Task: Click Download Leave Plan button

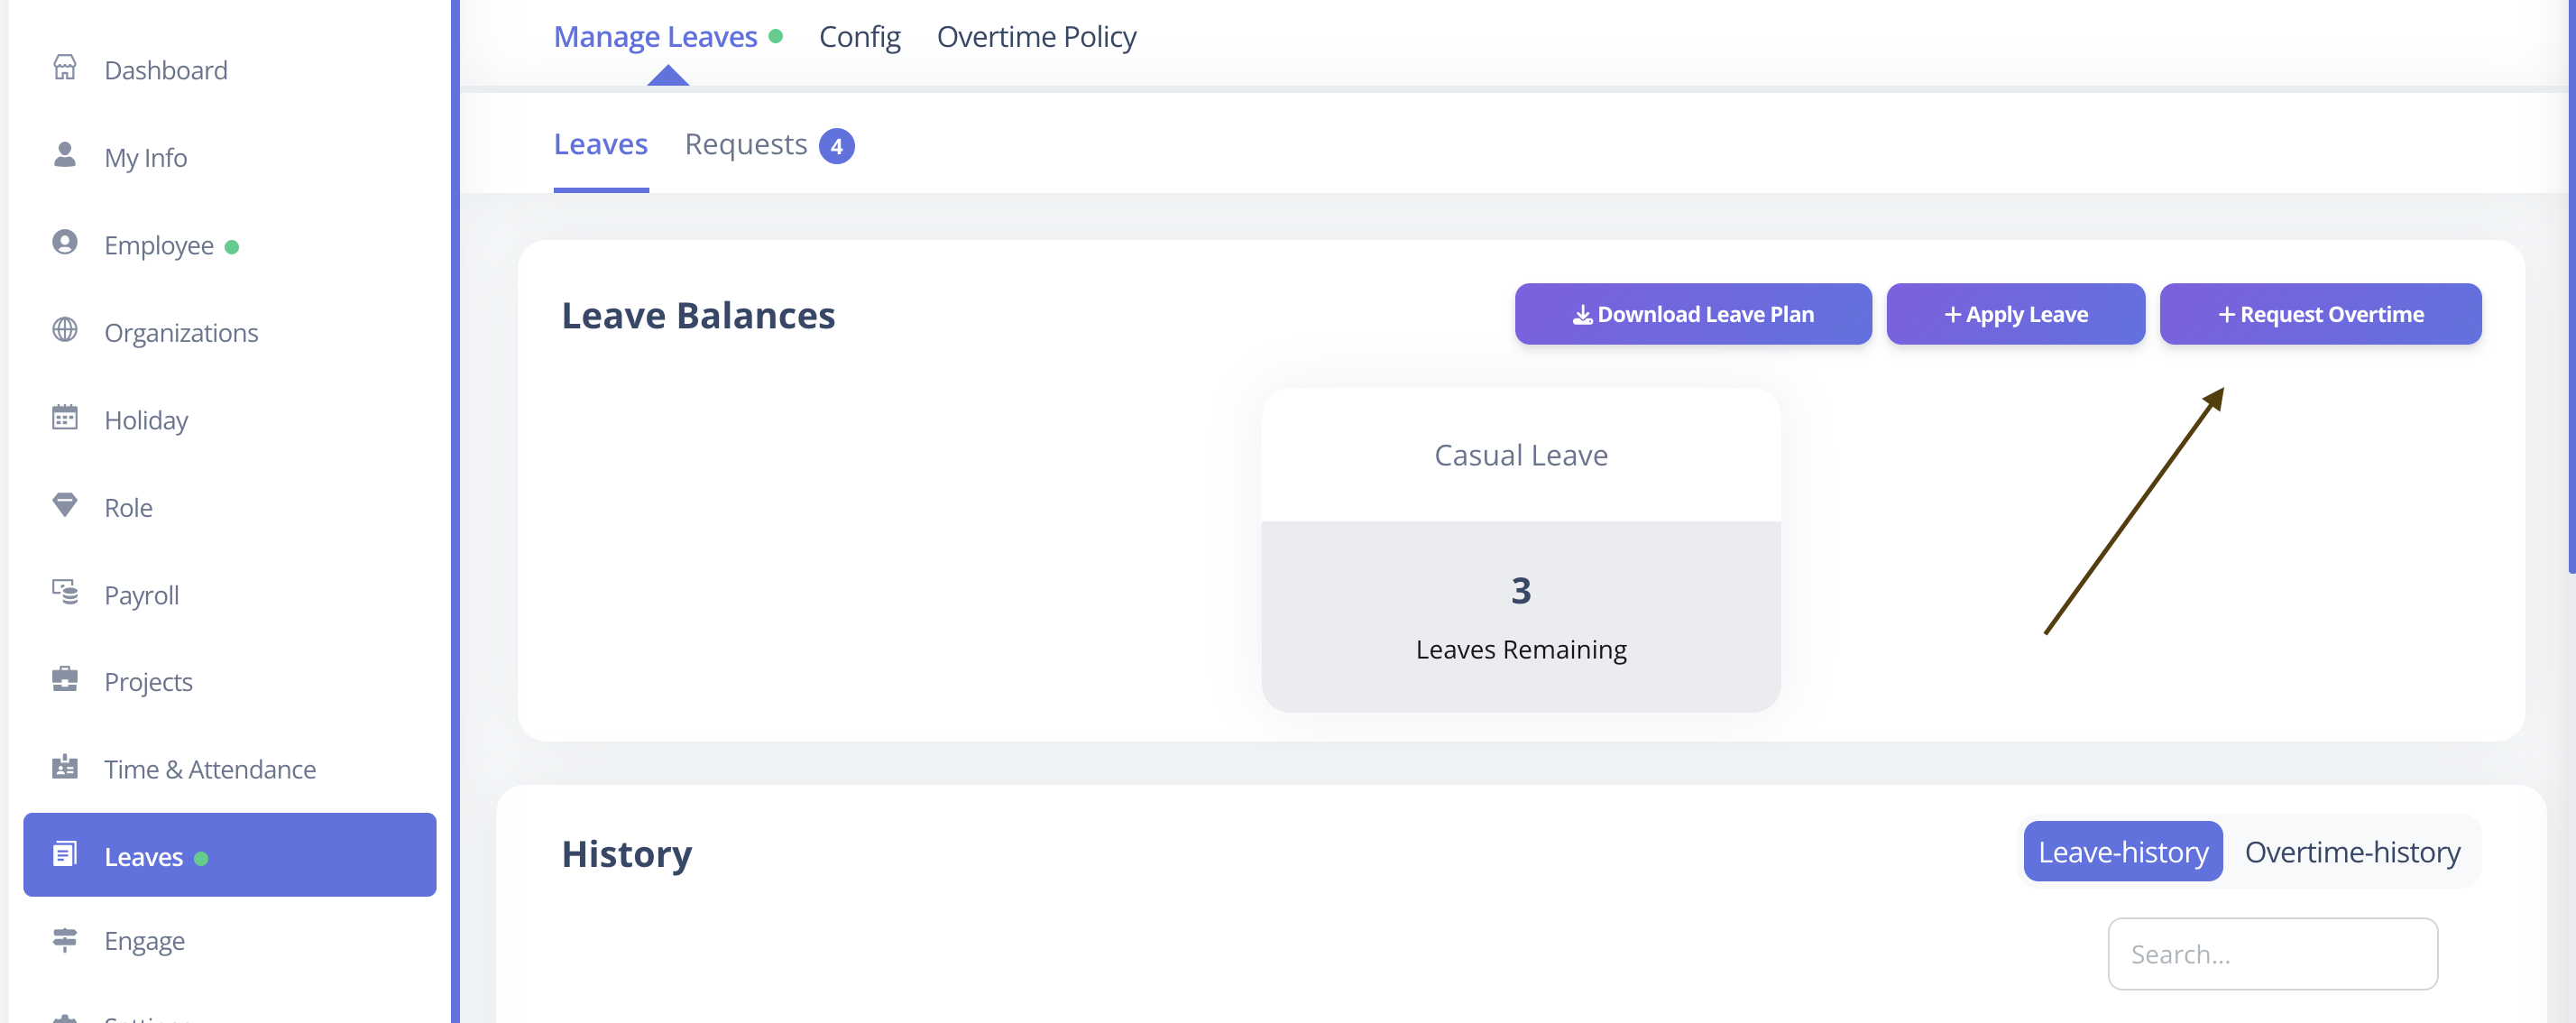Action: click(x=1693, y=314)
